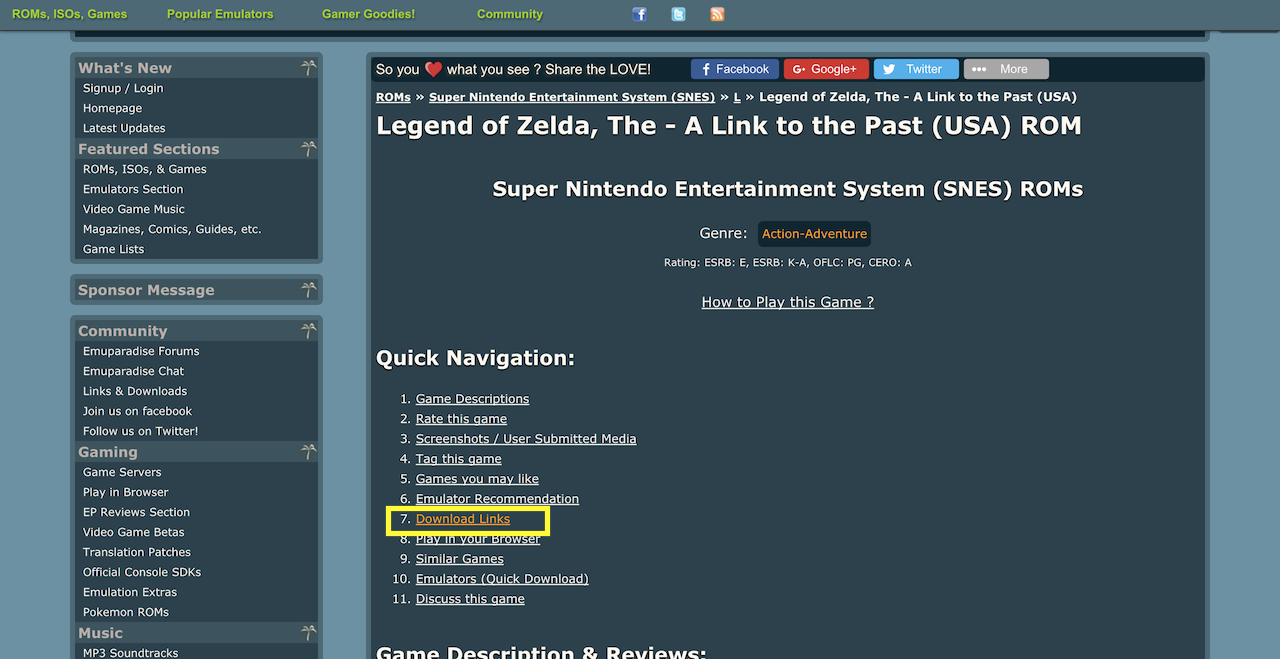Image resolution: width=1280 pixels, height=659 pixels.
Task: Open Signup / Login in sidebar
Action: (x=123, y=88)
